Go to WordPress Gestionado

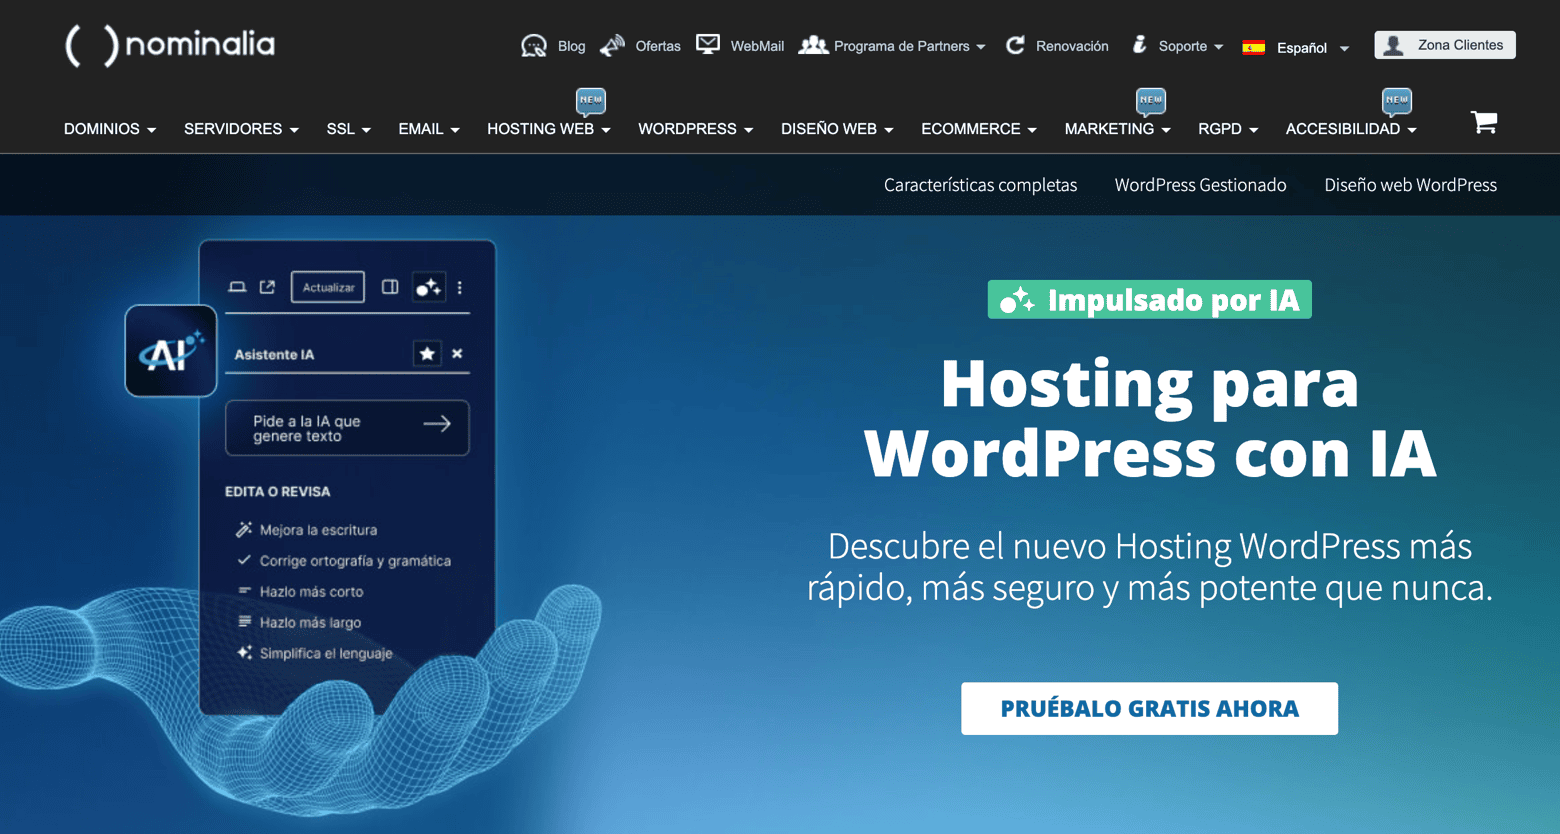pos(1200,185)
